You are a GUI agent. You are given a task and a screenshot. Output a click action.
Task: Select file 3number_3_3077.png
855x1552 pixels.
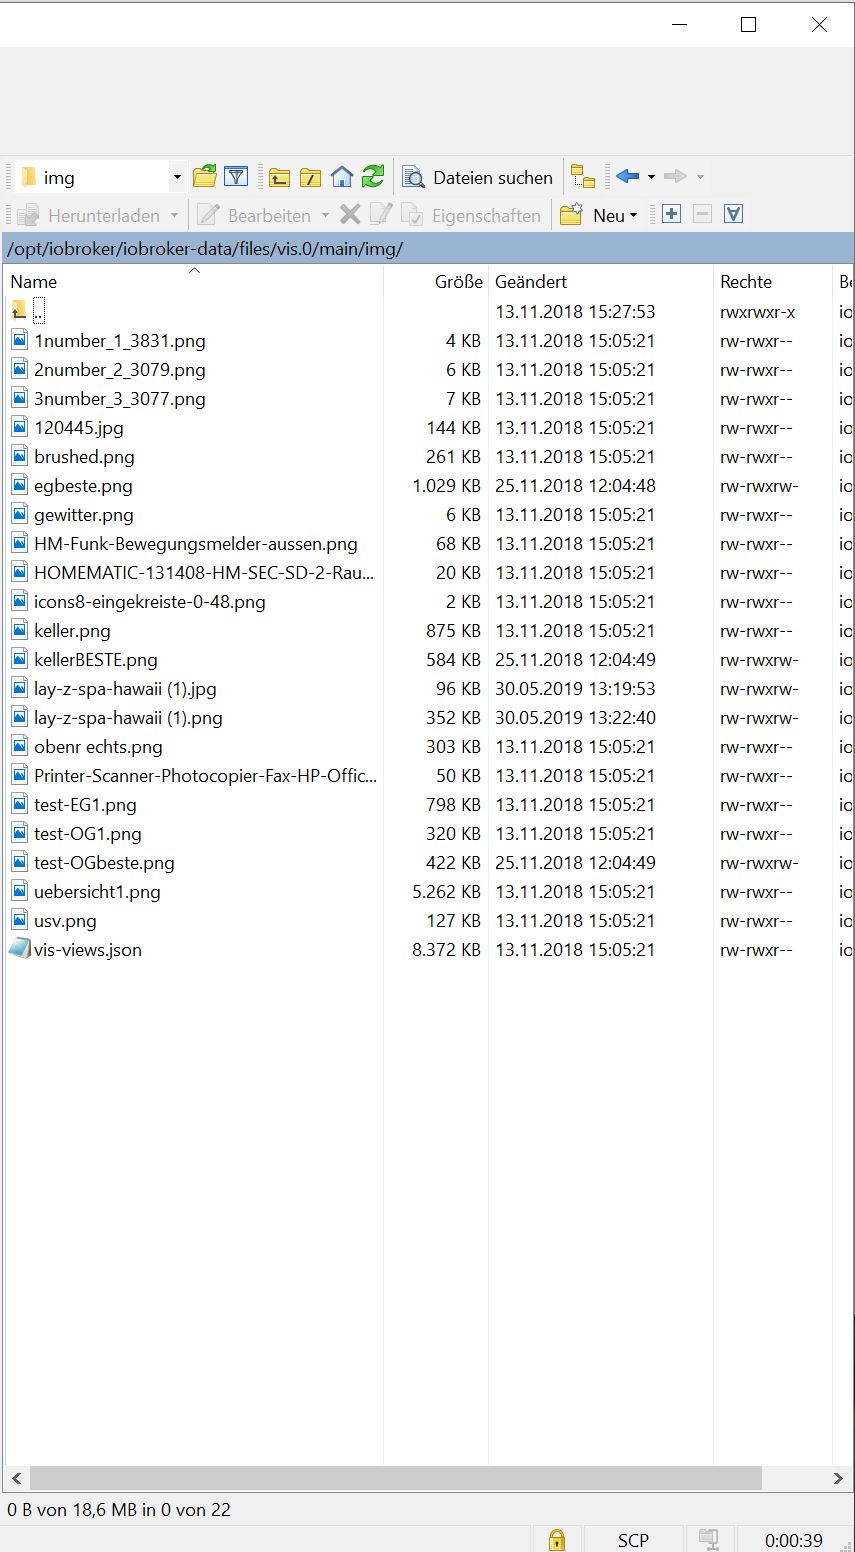(x=119, y=399)
